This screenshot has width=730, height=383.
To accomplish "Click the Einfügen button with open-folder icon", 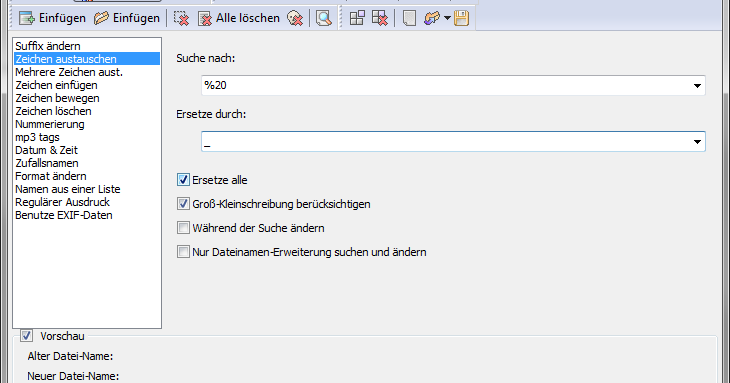I will point(127,18).
